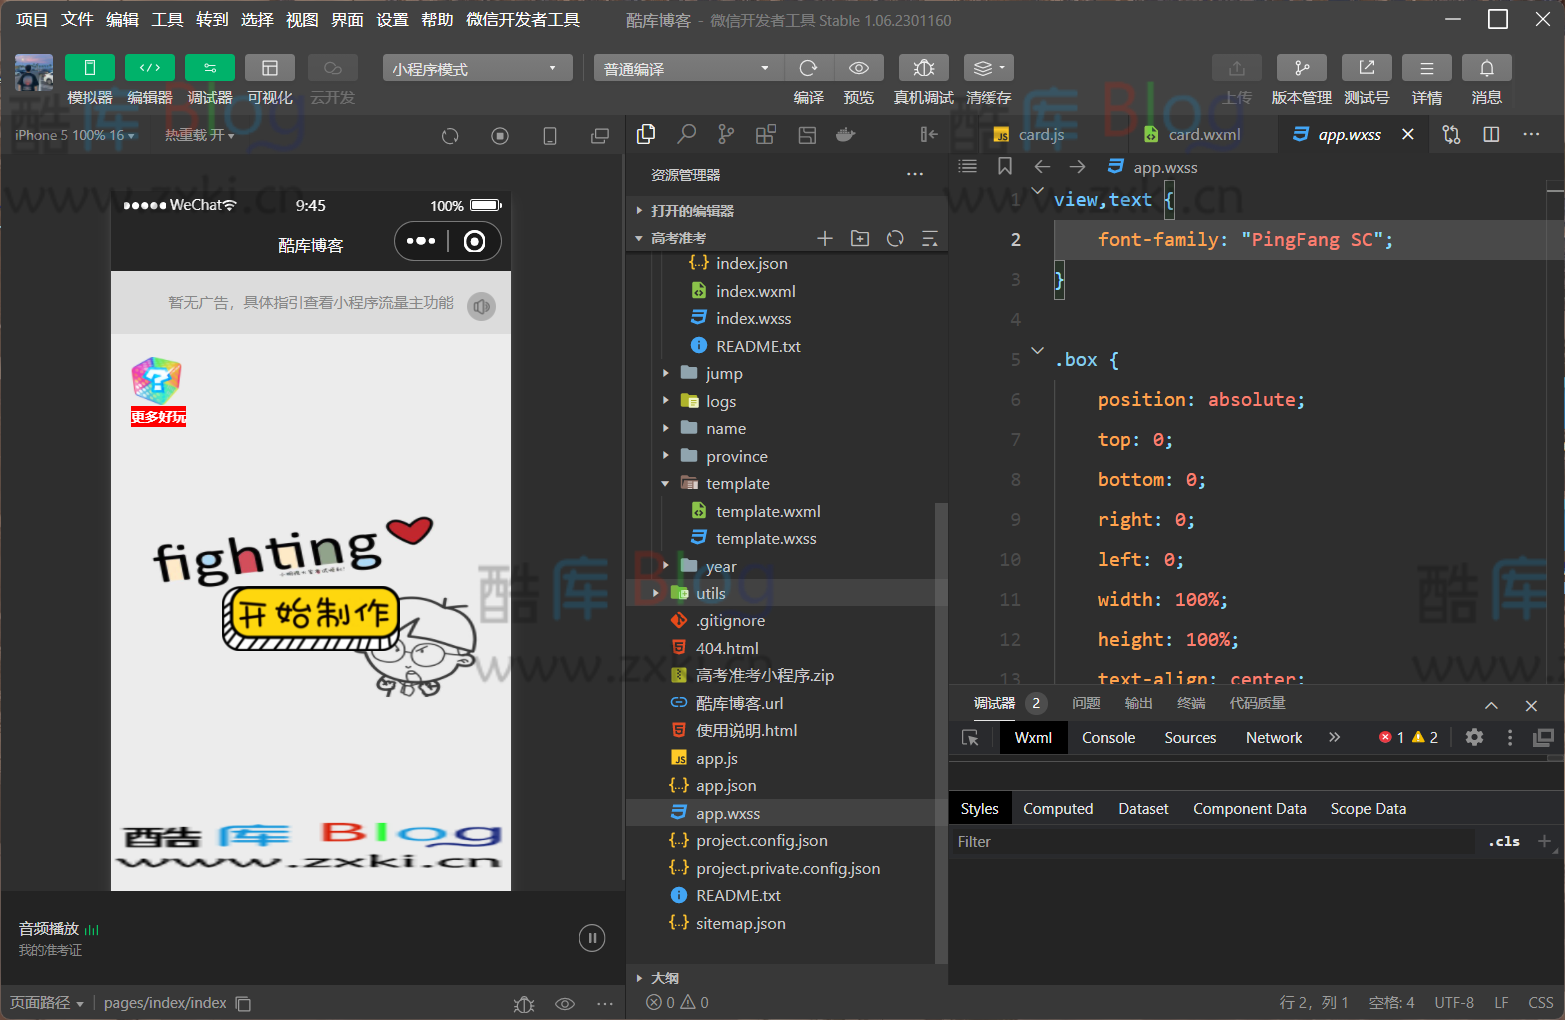Image resolution: width=1565 pixels, height=1020 pixels.
Task: Open the search icon in sidebar
Action: (x=686, y=135)
